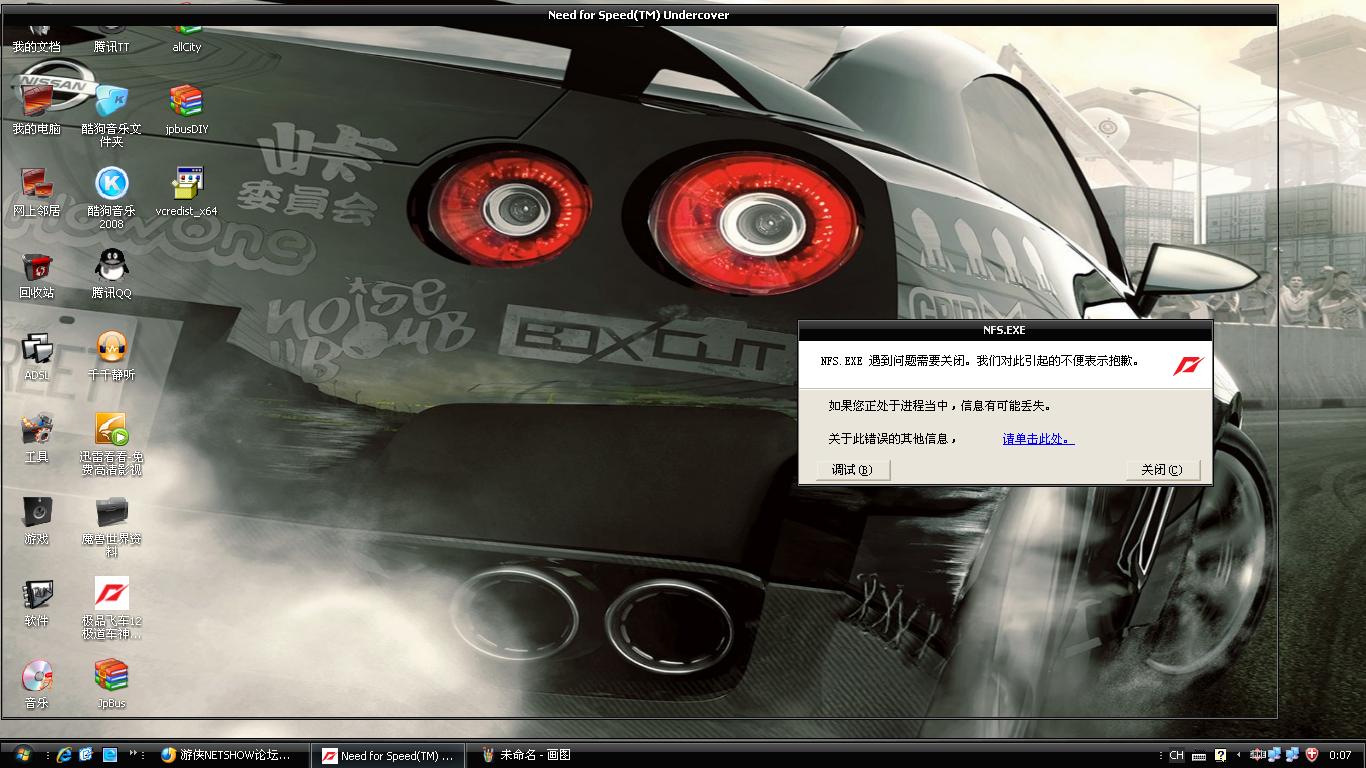Switch to 游侠NETSHOW论坛 taskbar window

pyautogui.click(x=232, y=755)
